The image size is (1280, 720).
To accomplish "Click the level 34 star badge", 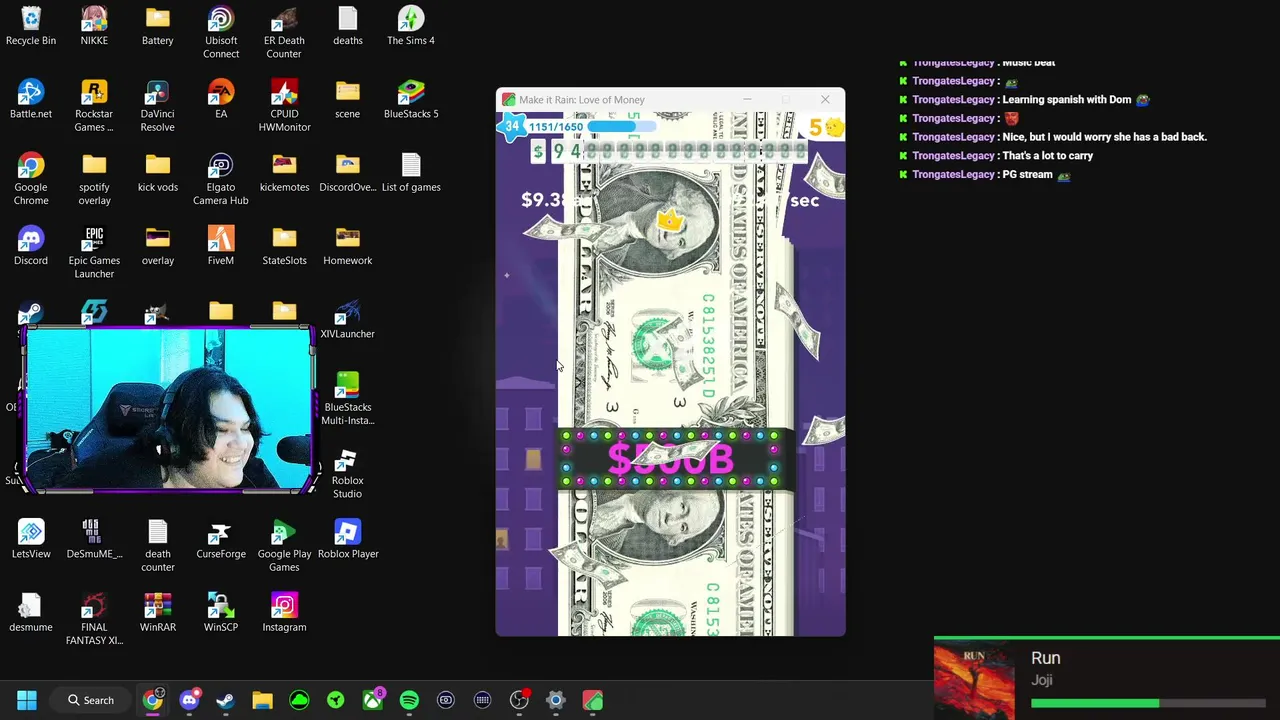I will click(513, 127).
